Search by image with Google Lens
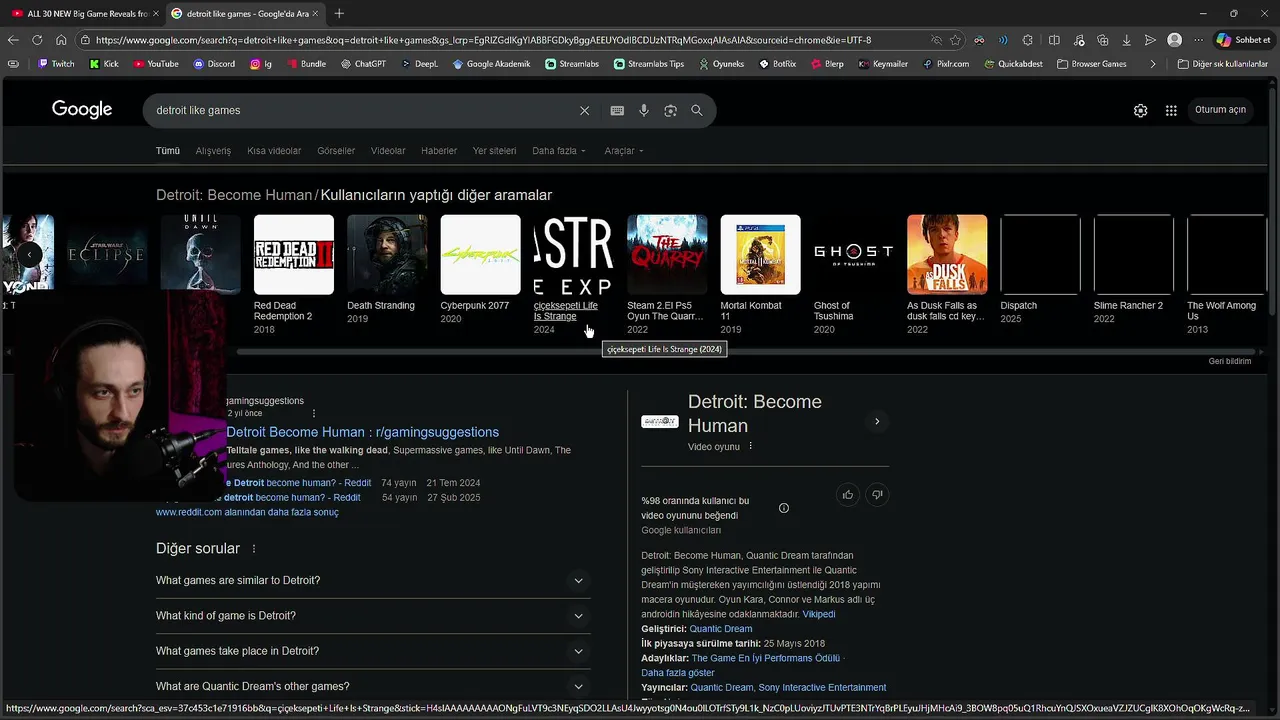The width and height of the screenshot is (1280, 720). [x=671, y=110]
